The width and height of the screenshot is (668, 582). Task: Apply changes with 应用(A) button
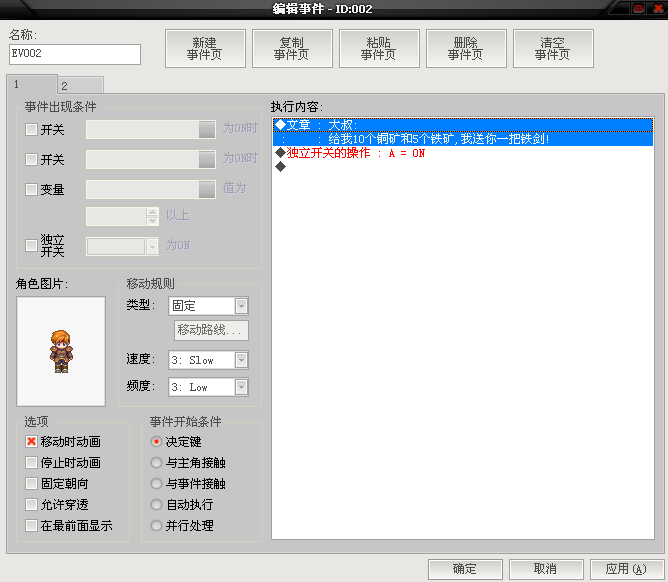click(x=626, y=569)
